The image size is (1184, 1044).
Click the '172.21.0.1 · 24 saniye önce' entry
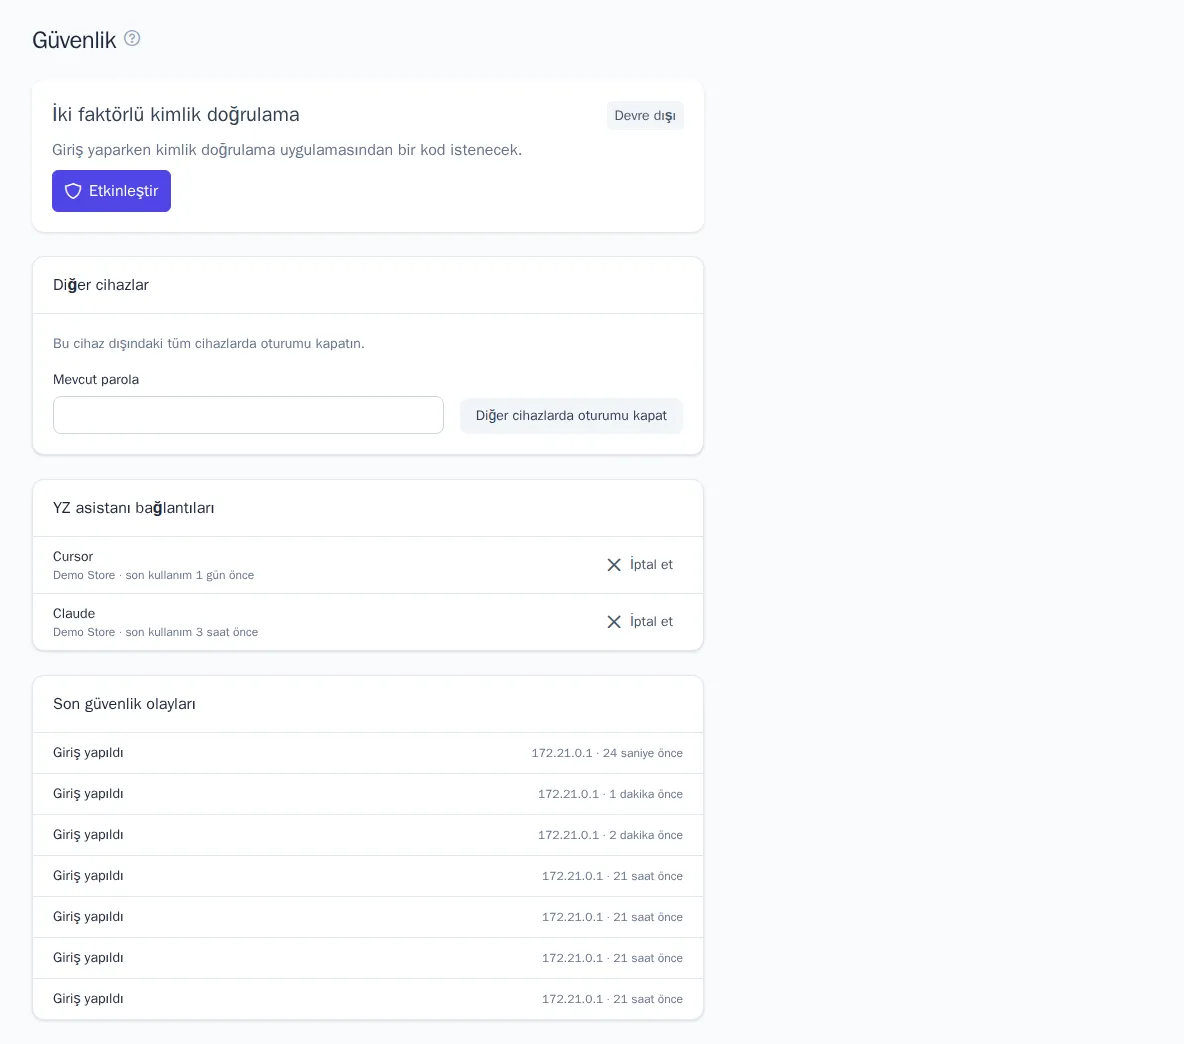point(607,753)
